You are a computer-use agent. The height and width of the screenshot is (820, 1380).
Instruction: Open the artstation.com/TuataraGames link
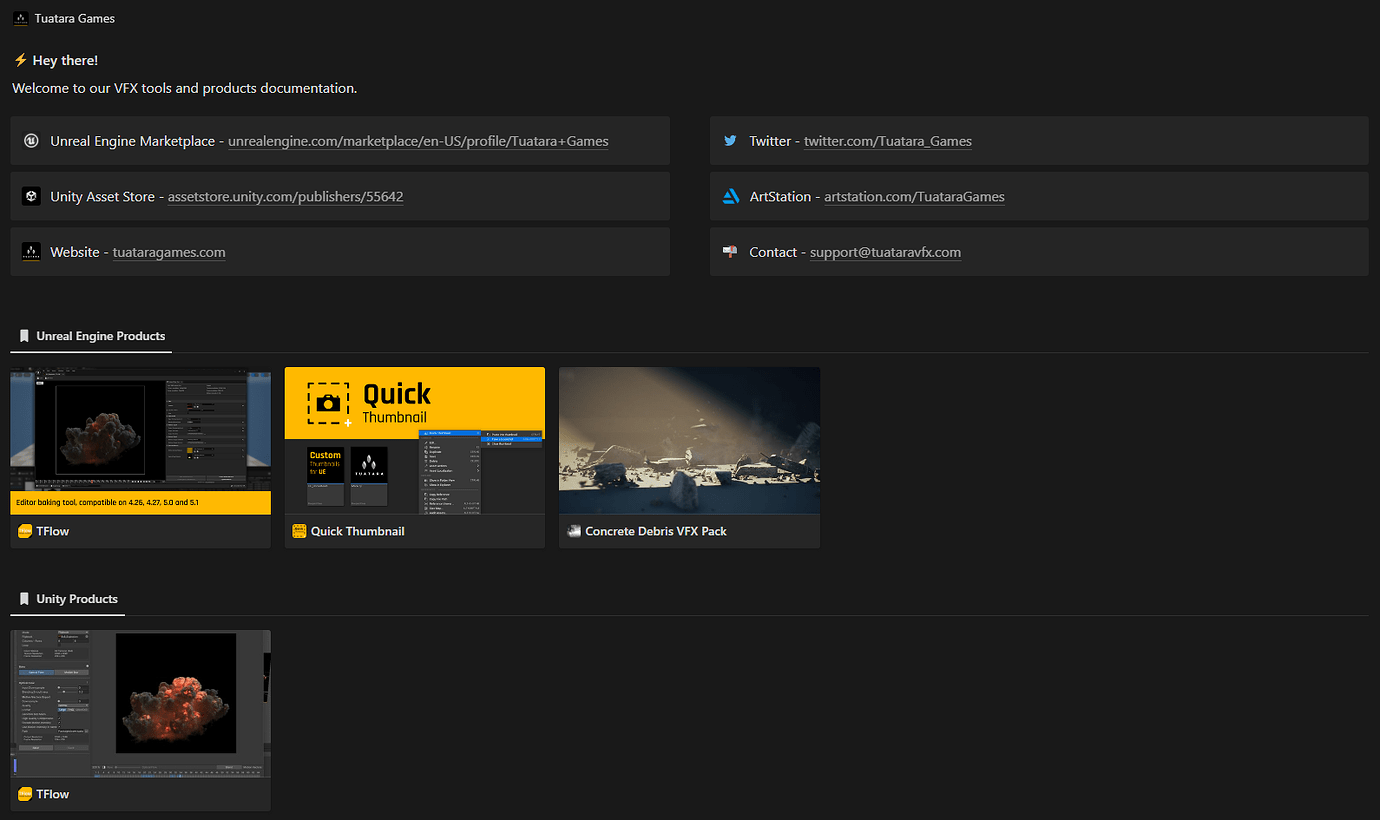[x=914, y=196]
